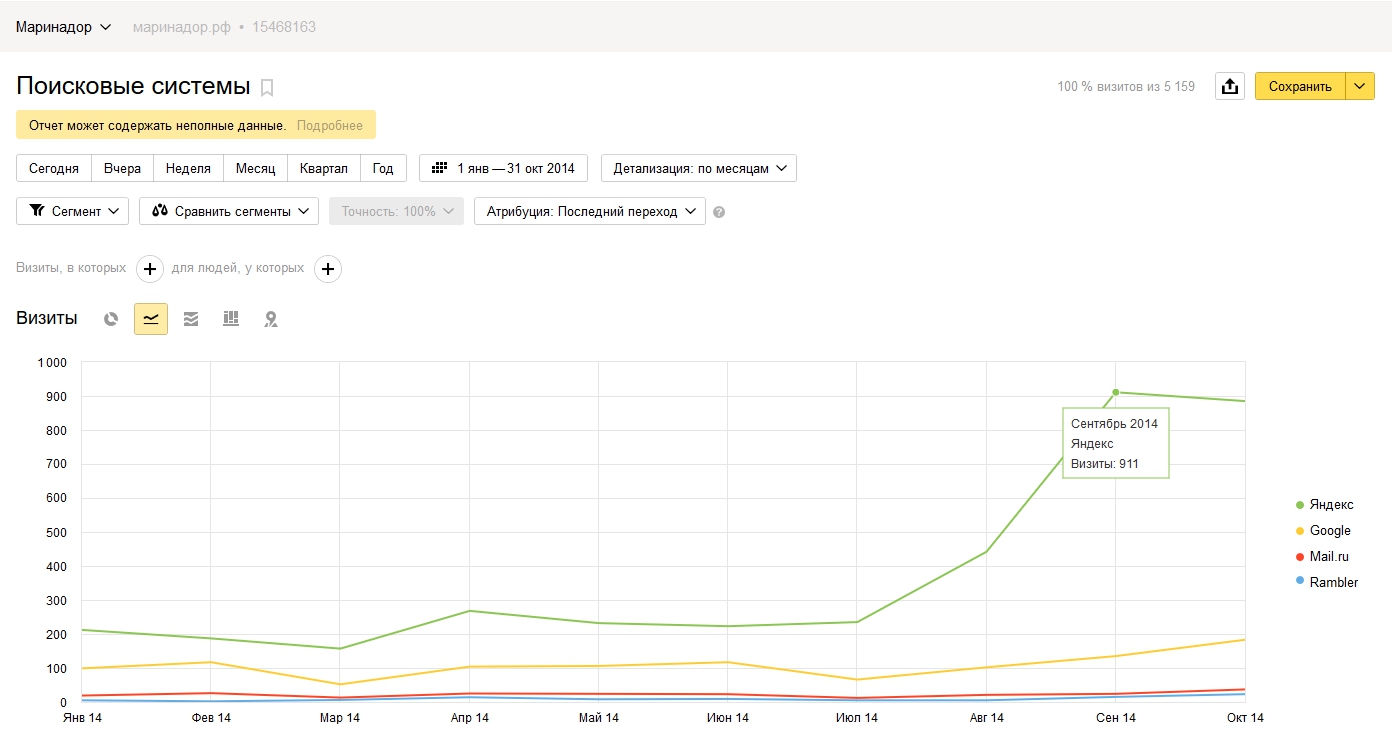Switch to column chart view
The width and height of the screenshot is (1392, 753).
[231, 319]
